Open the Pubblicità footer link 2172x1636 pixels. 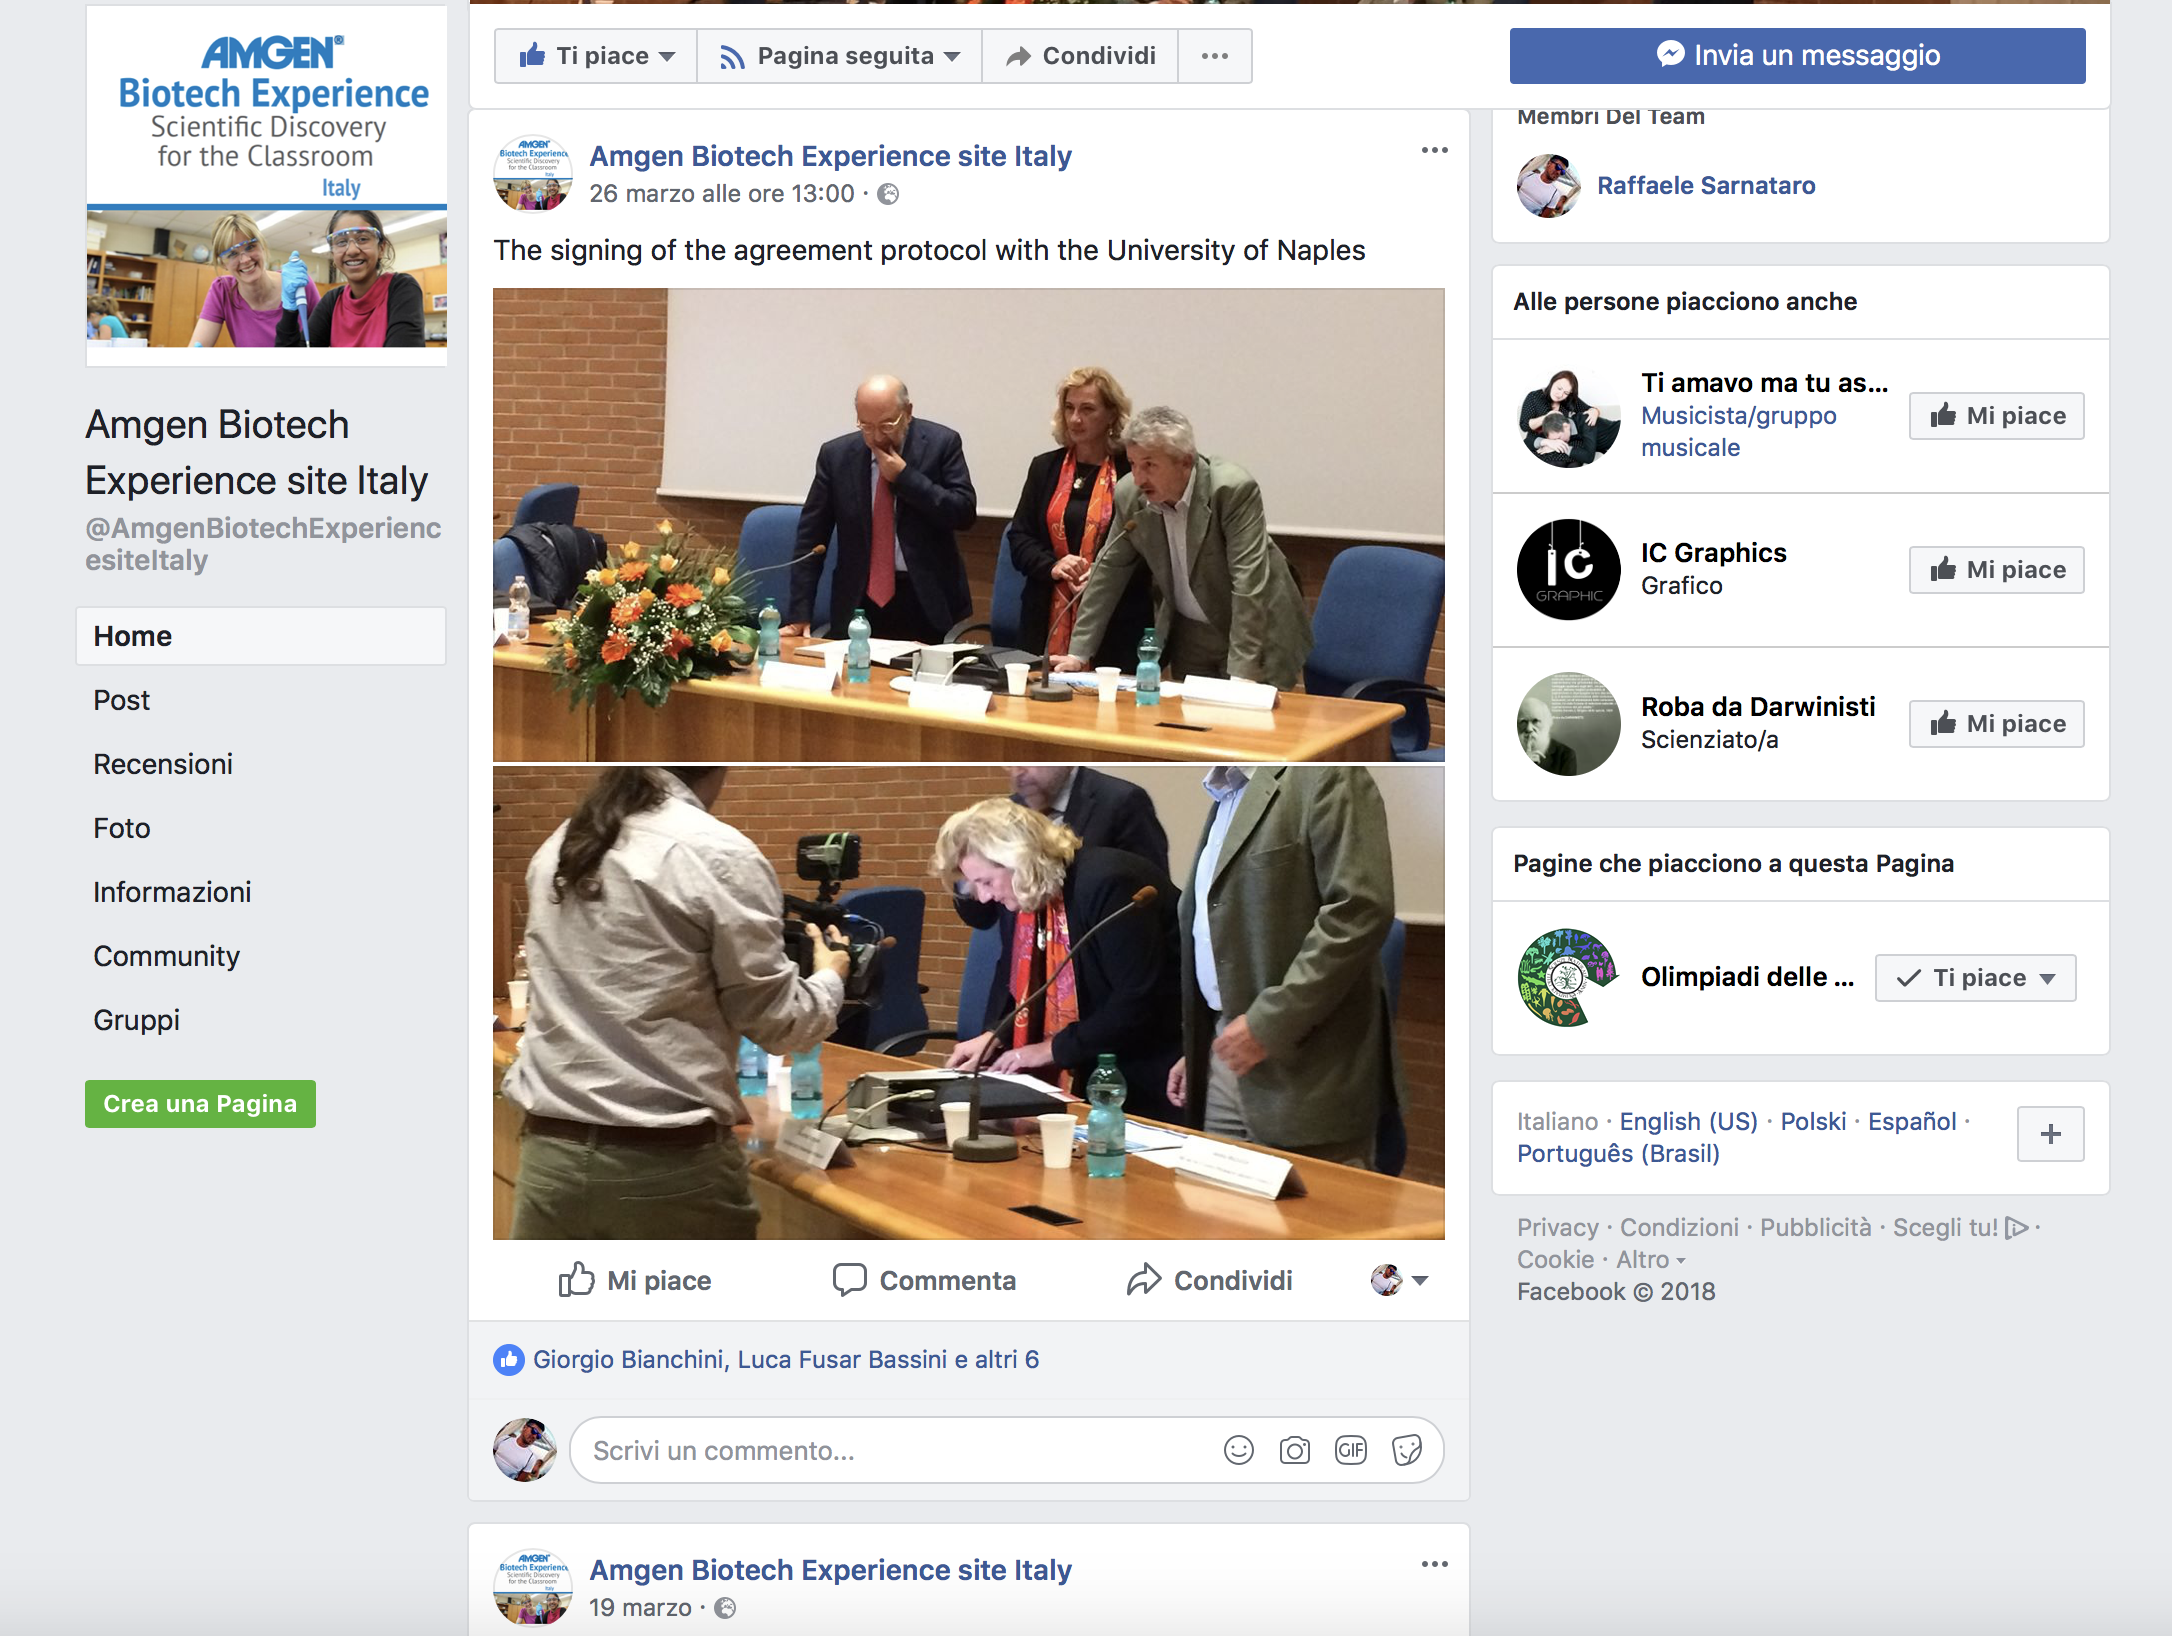1815,1227
